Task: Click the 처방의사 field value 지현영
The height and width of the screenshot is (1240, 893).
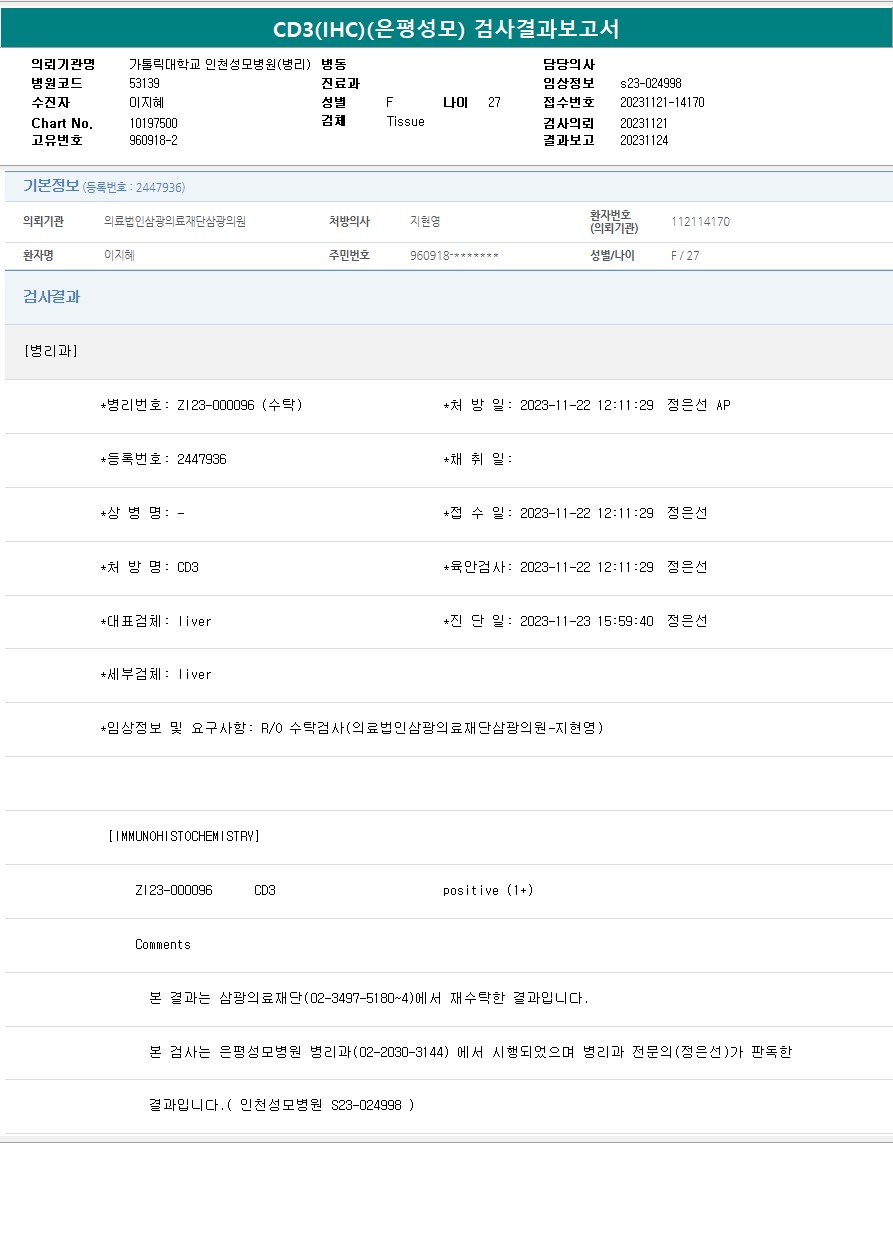Action: tap(425, 222)
